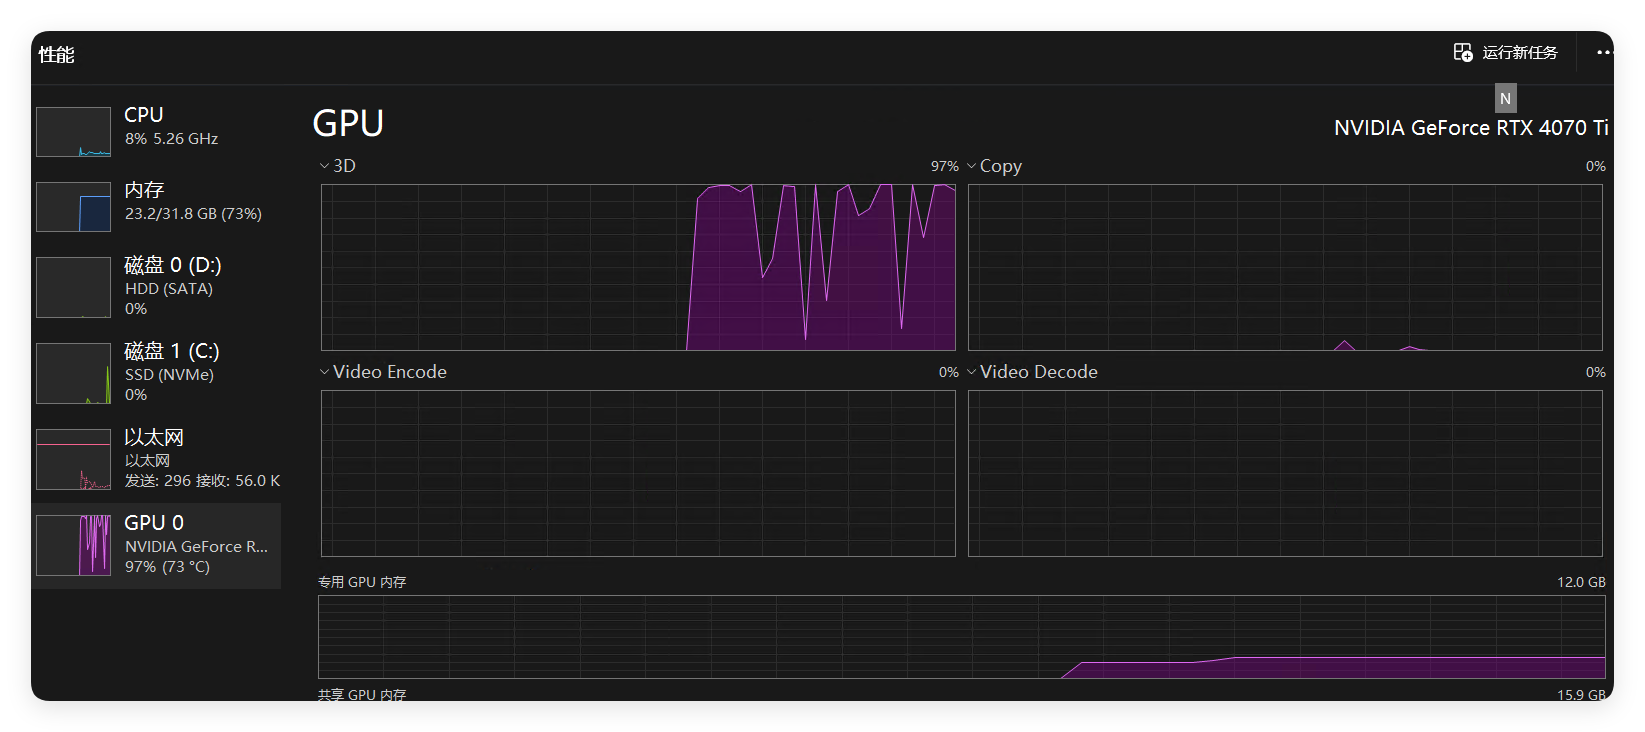Click the Run new task icon
This screenshot has height=732, width=1645.
(x=1462, y=53)
